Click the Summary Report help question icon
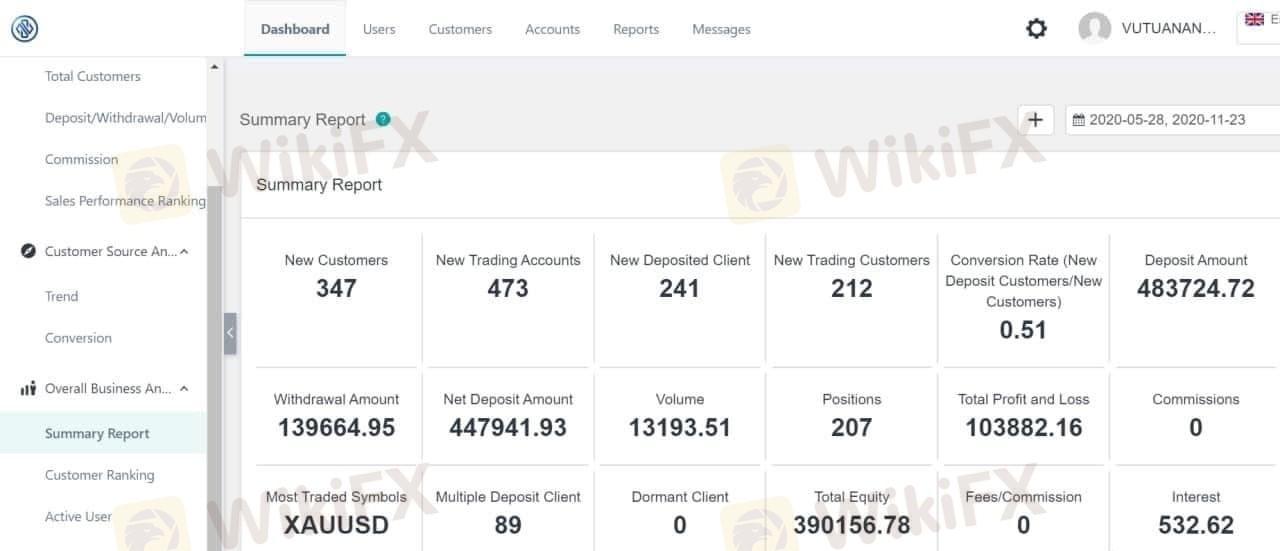1280x551 pixels. (x=383, y=119)
